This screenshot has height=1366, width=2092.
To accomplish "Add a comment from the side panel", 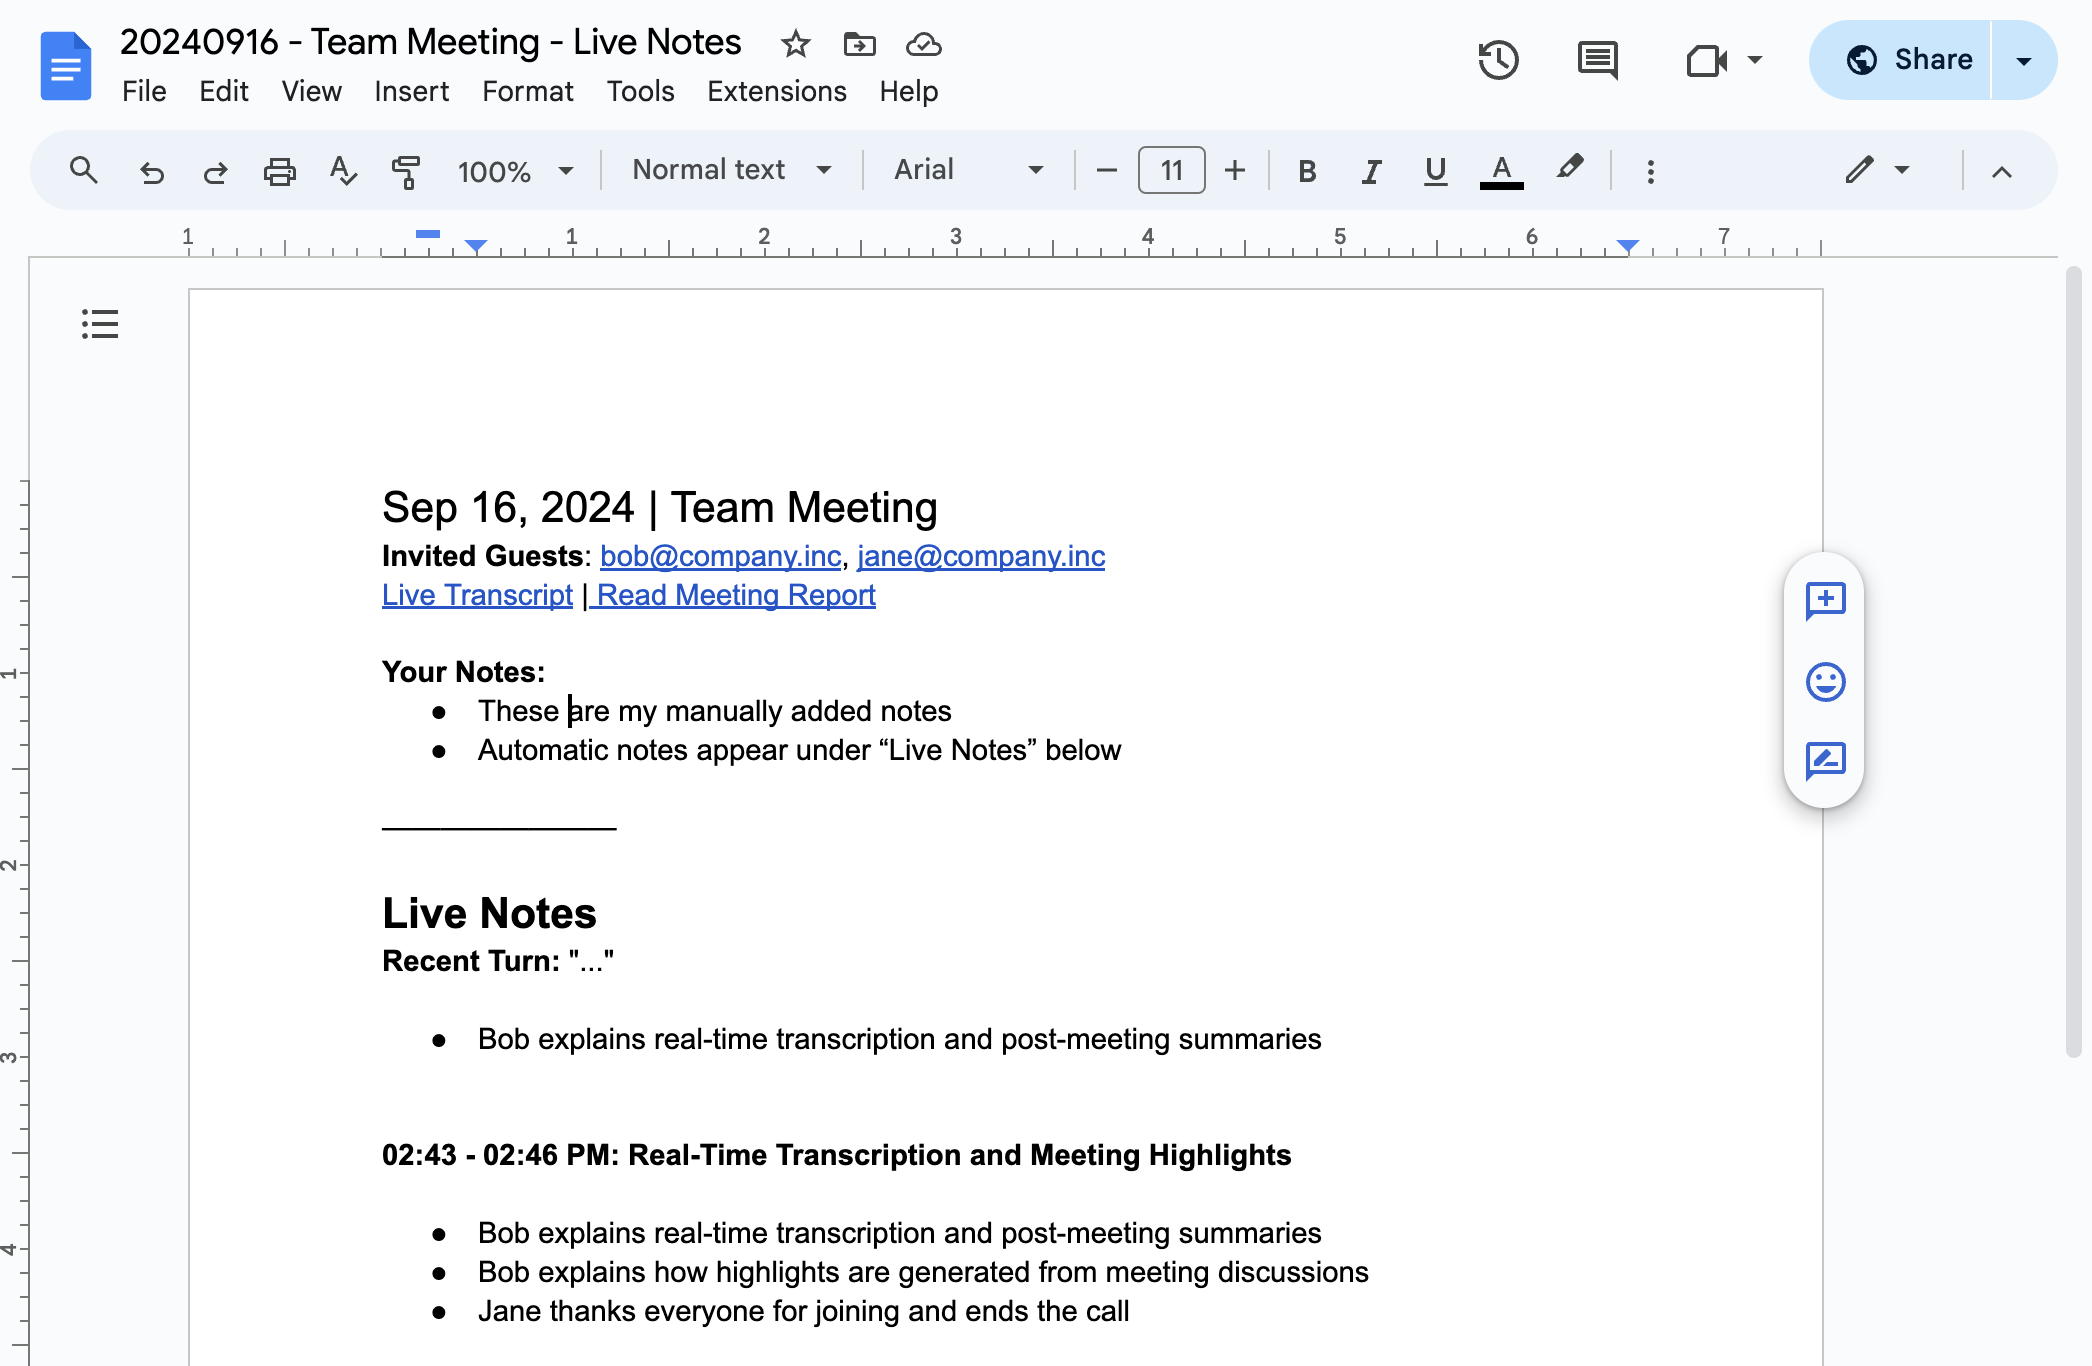I will [1824, 601].
